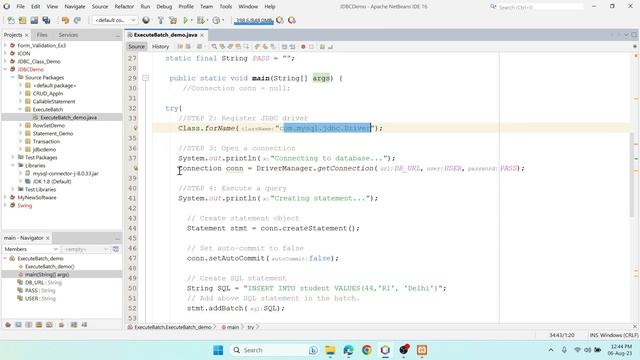The image size is (640, 360).
Task: Click the Build Project hammer icon
Action: tap(160, 20)
